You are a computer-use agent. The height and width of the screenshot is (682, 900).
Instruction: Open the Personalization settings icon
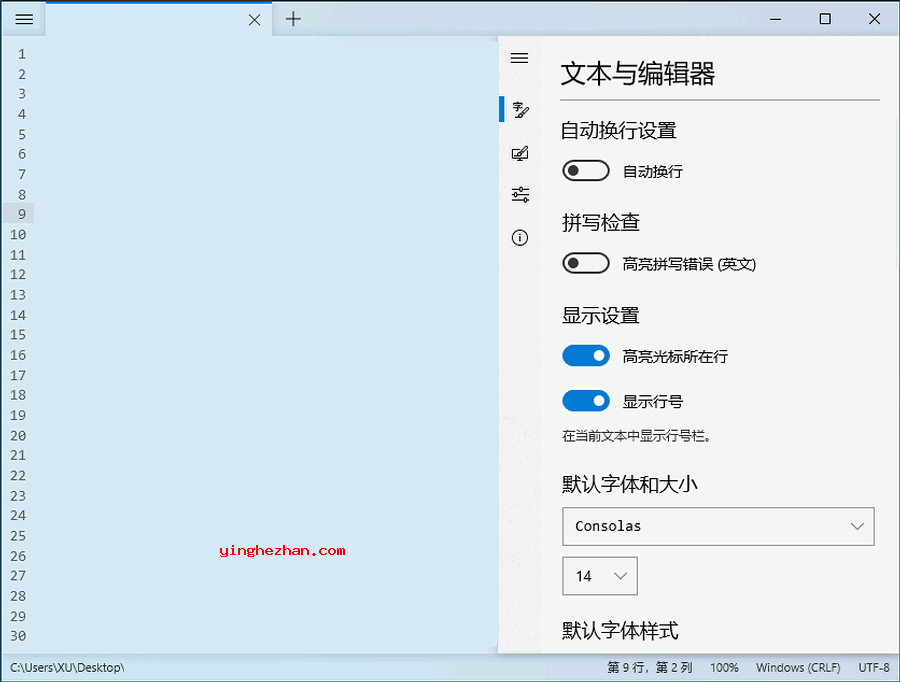(519, 153)
